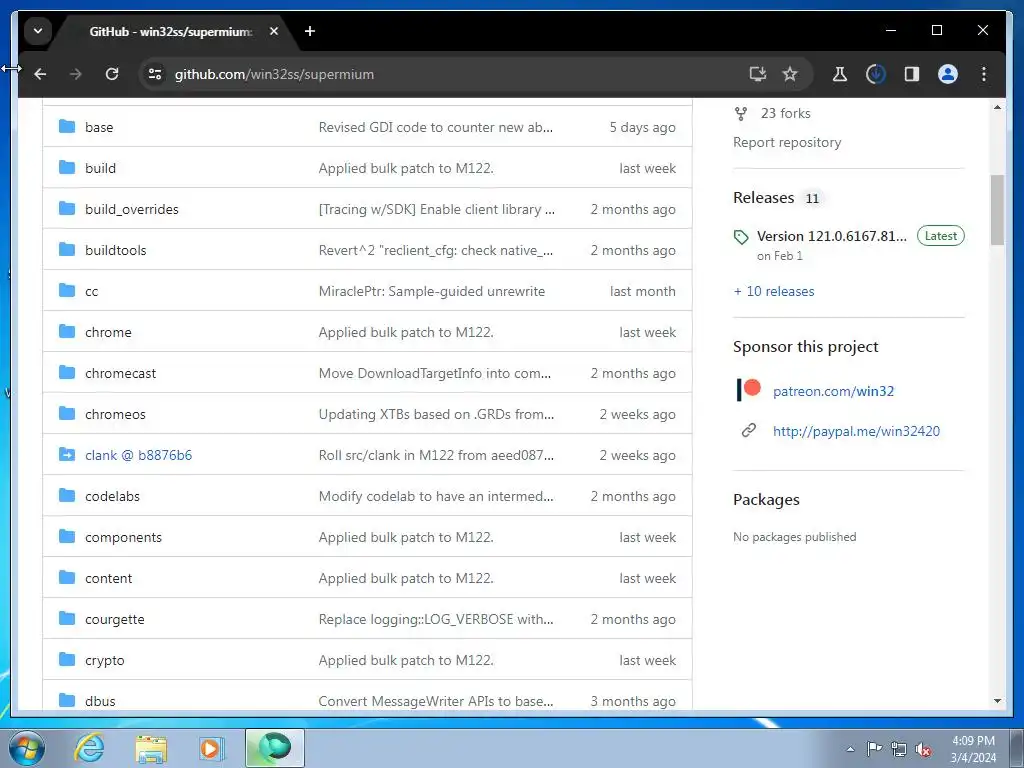Open the Chrome Labs flask icon

point(840,74)
